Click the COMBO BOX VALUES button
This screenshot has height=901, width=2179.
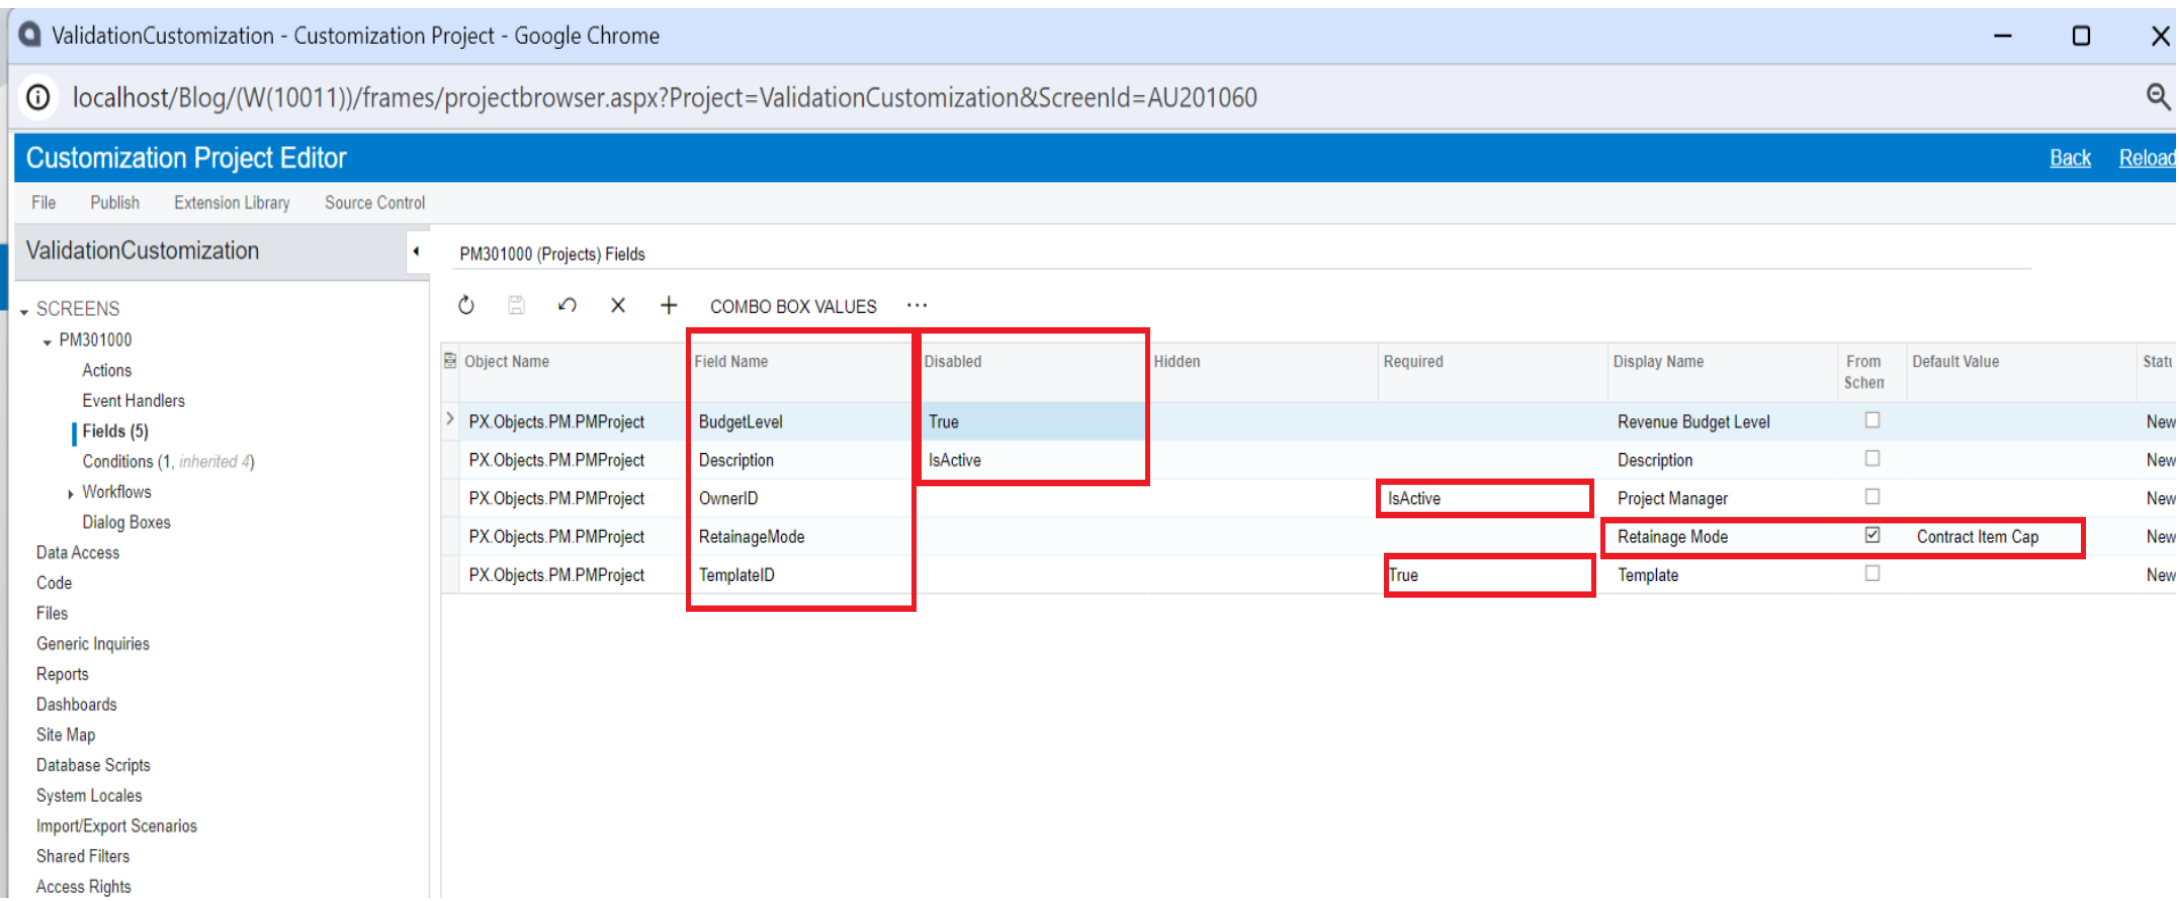(793, 307)
